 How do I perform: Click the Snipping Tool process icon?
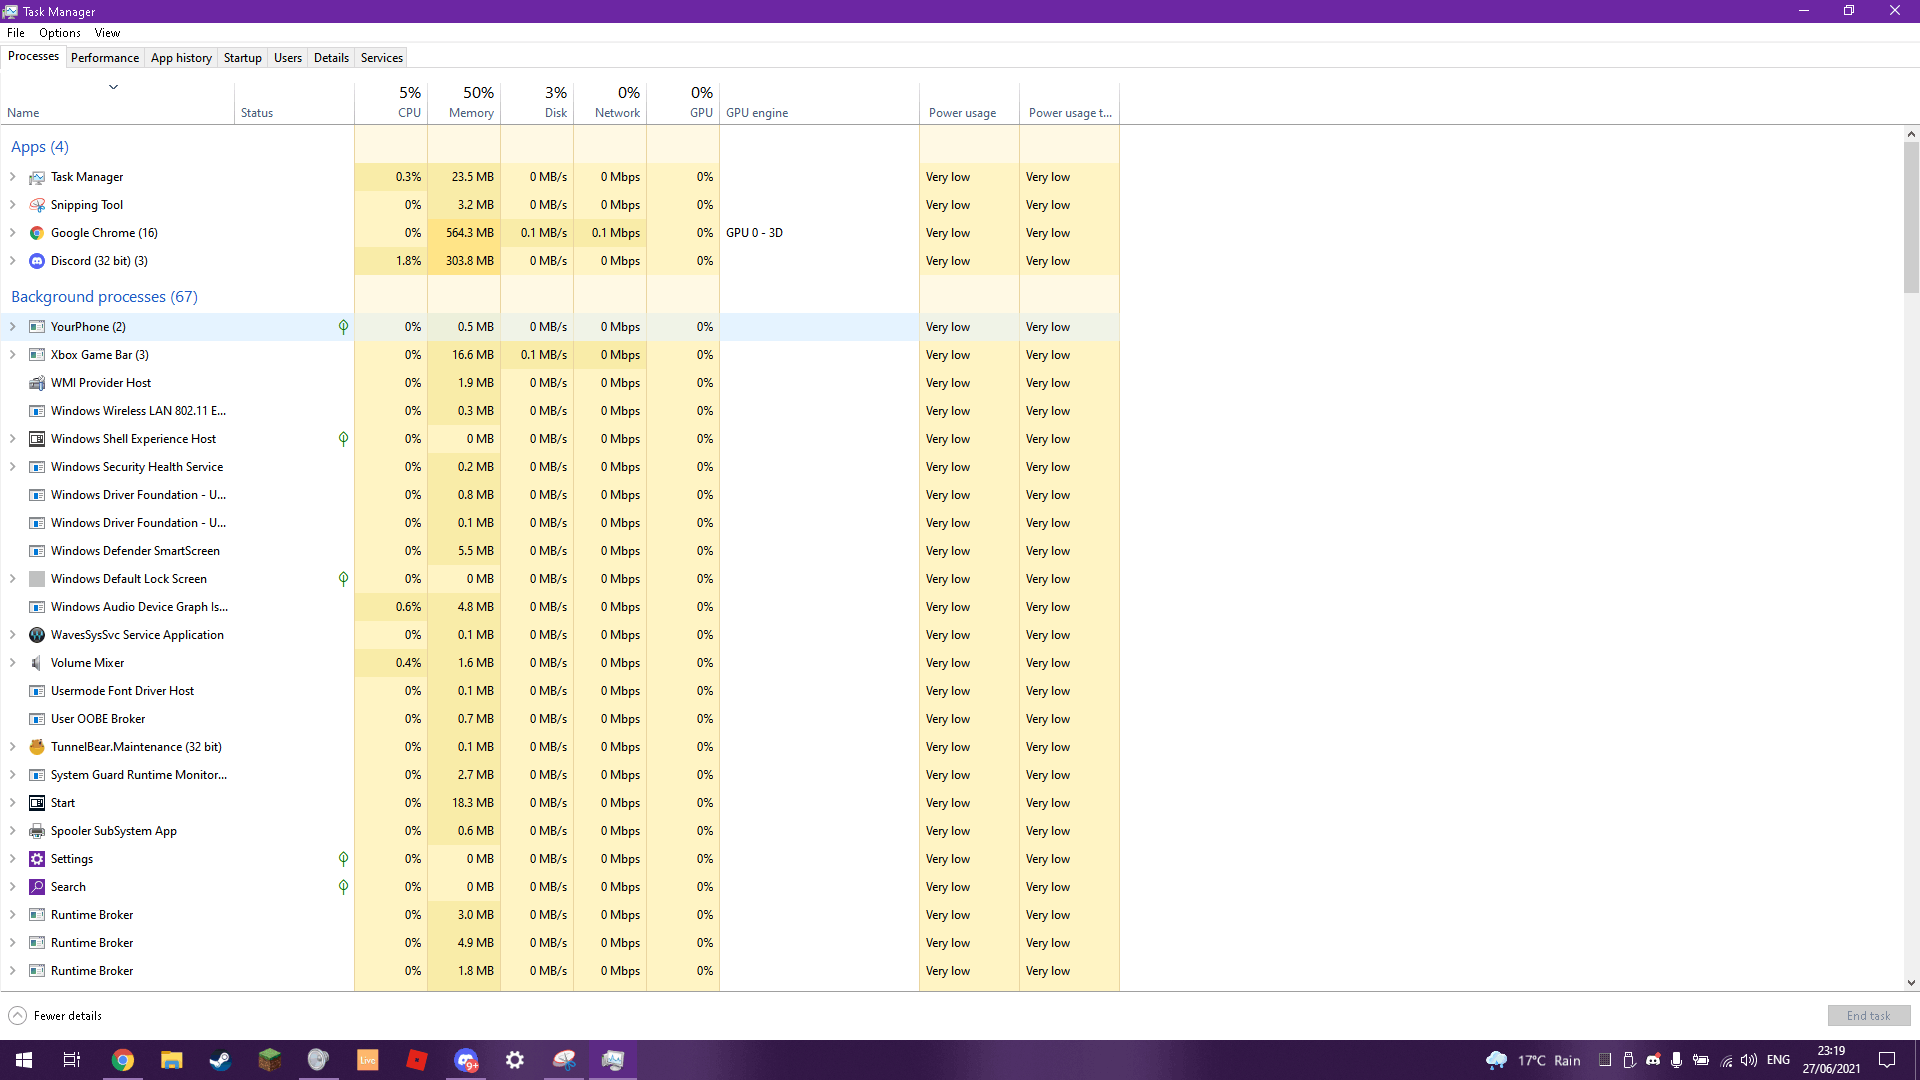coord(37,205)
